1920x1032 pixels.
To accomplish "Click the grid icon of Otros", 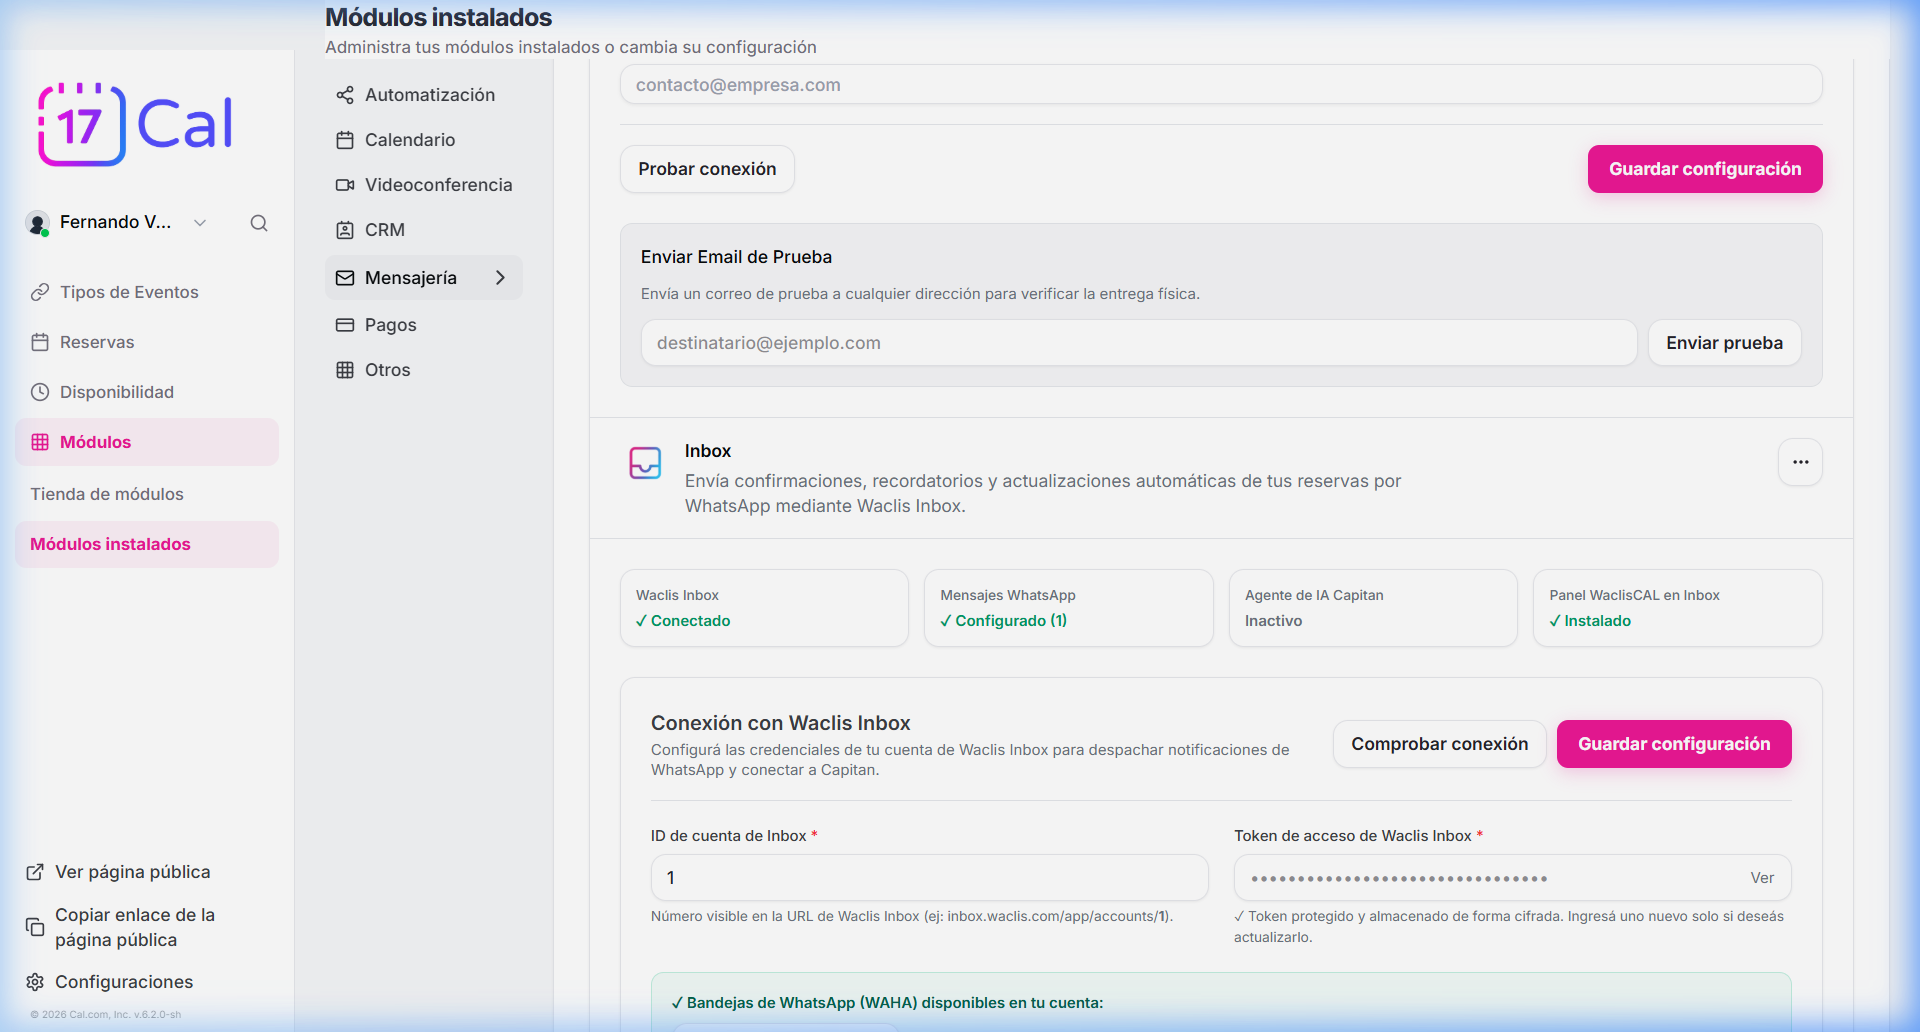I will 345,370.
